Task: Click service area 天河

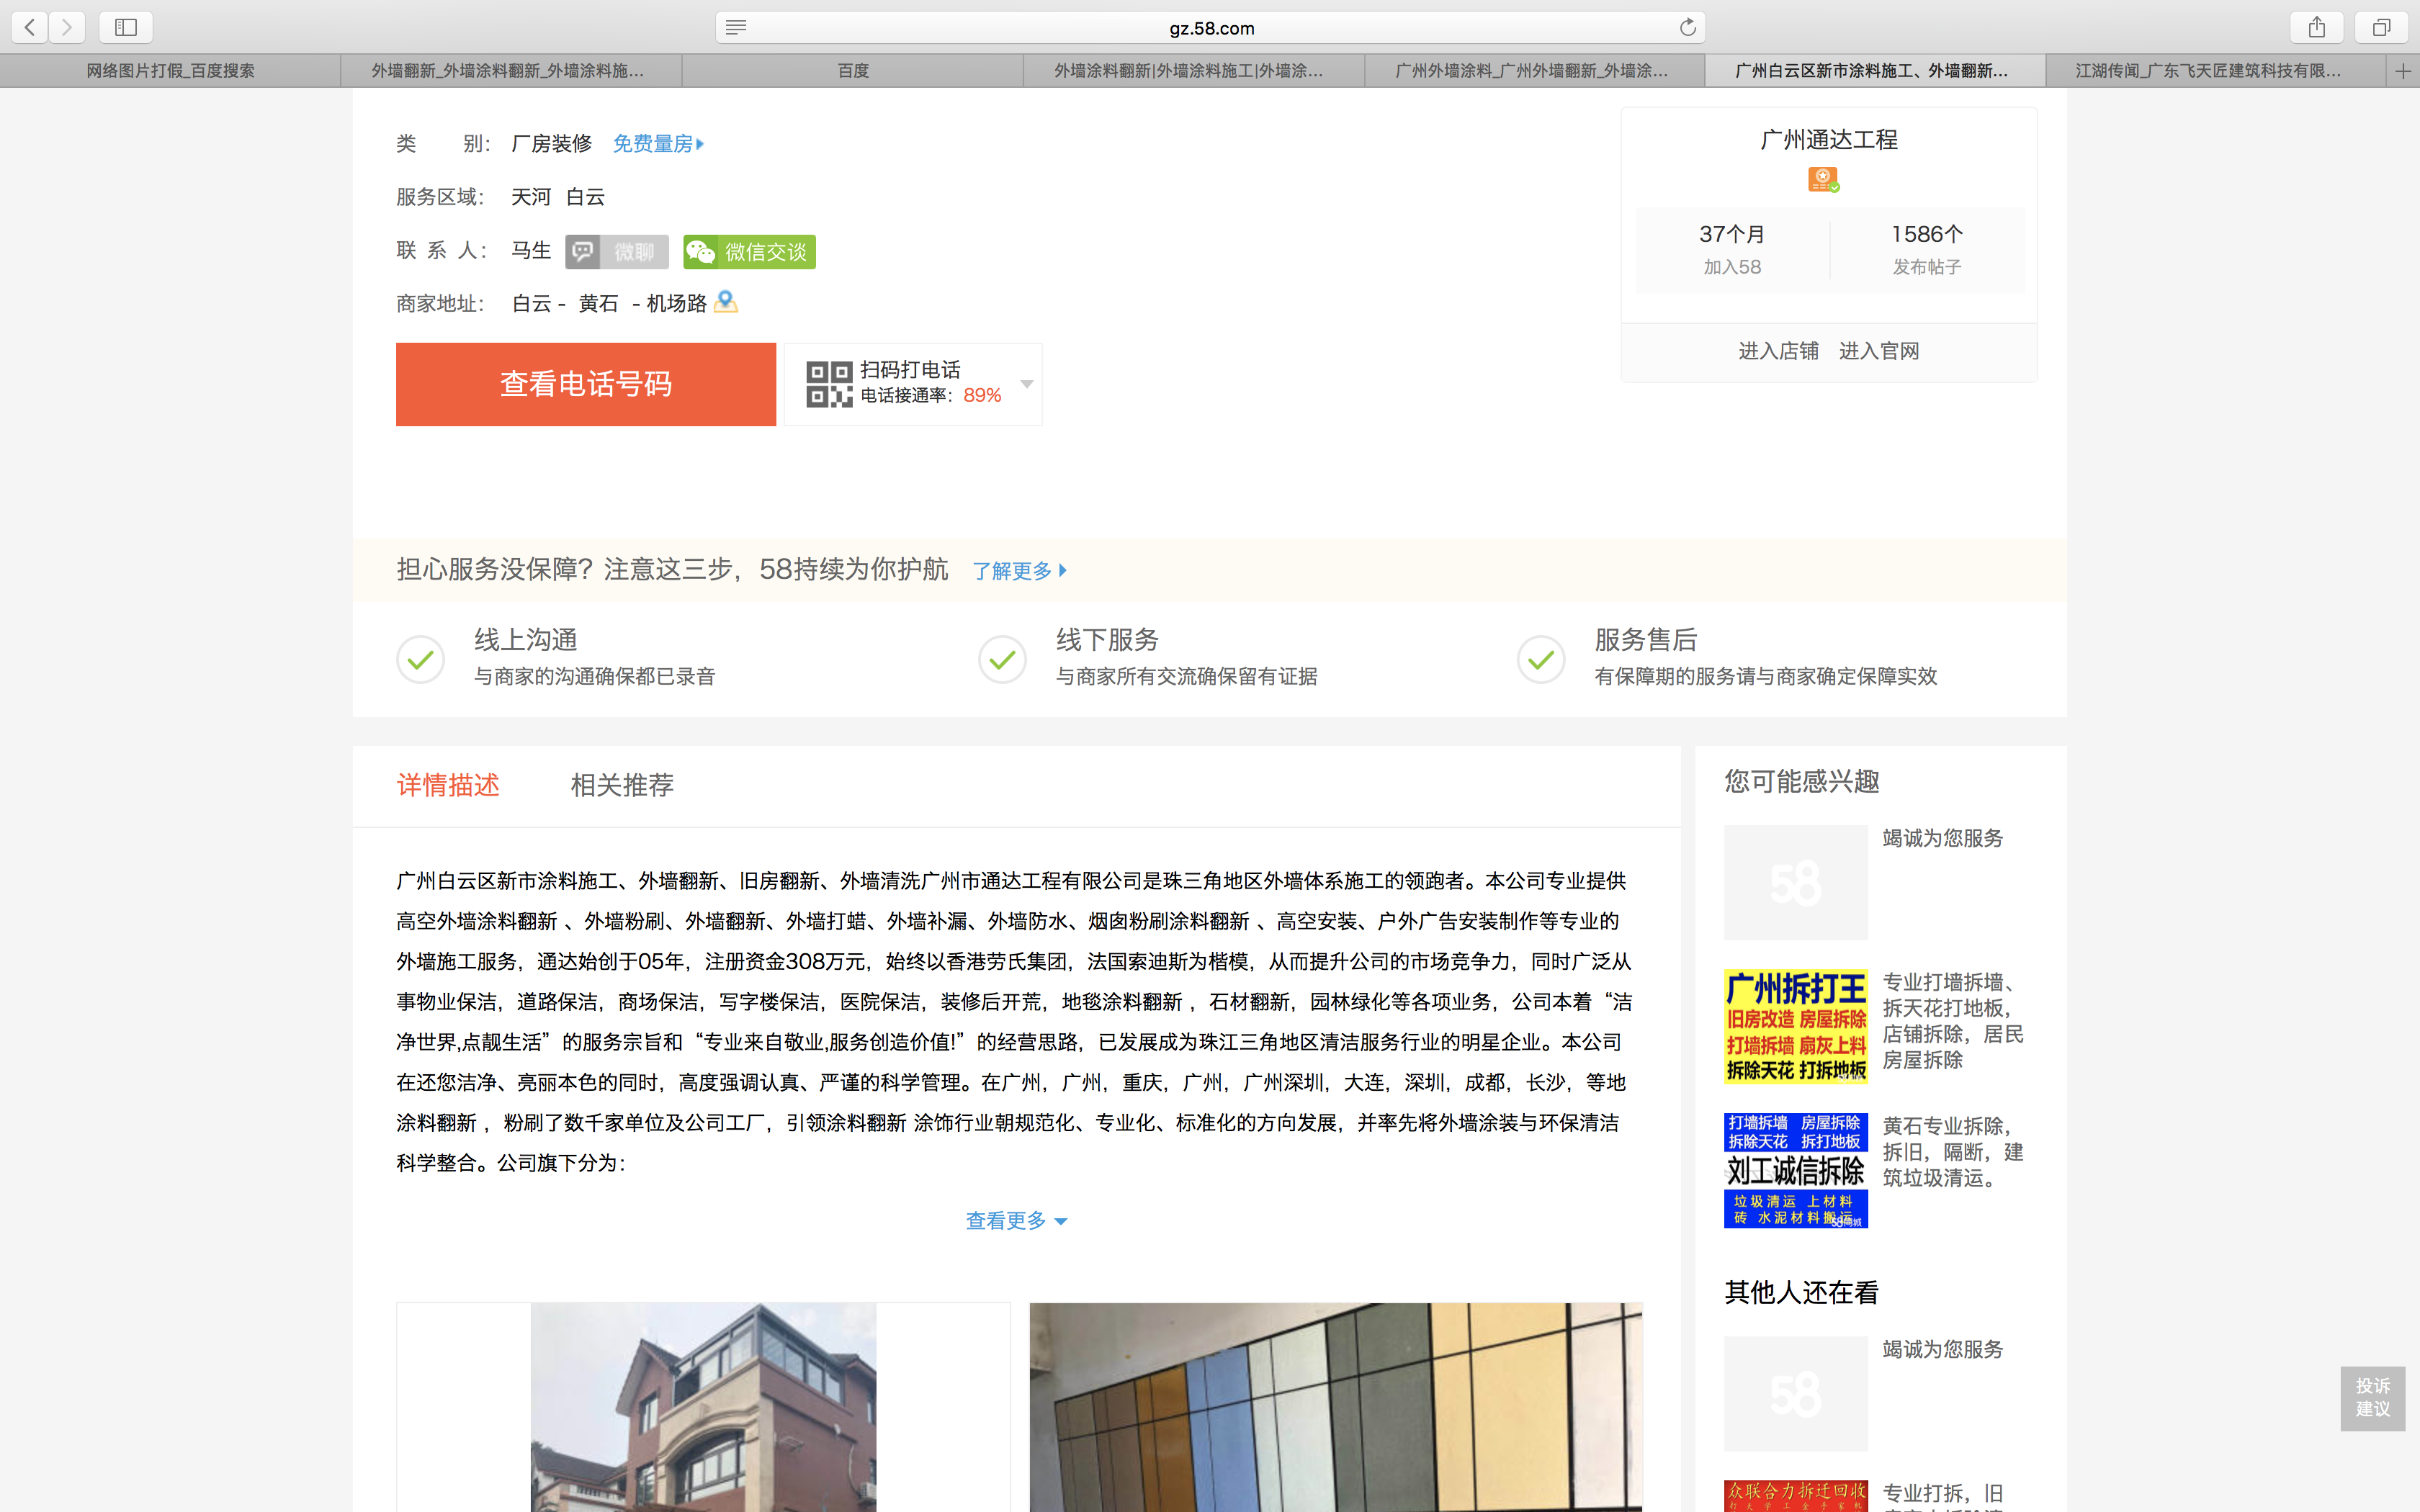Action: coord(531,197)
